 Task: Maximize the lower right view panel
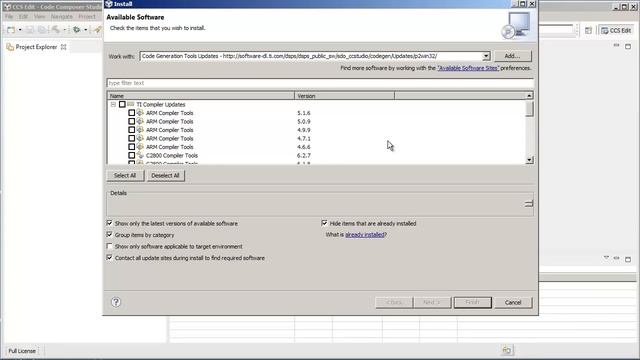coord(628,259)
